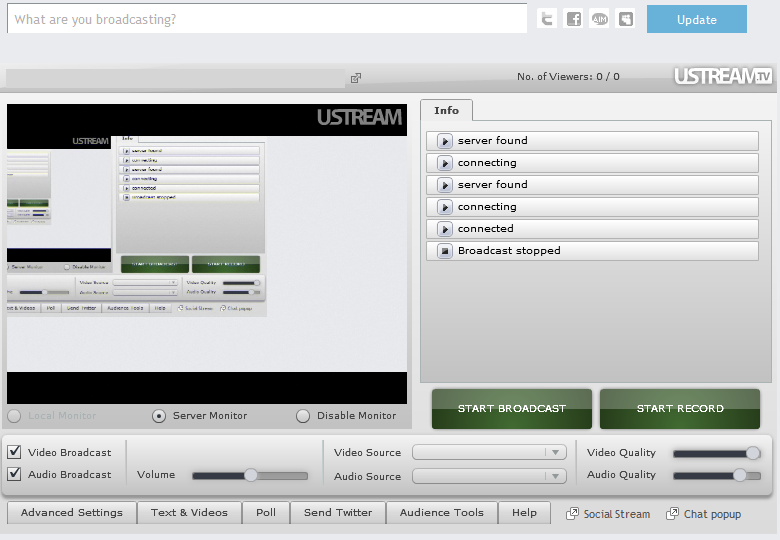Open the Help tab
780x540 pixels.
pos(524,513)
